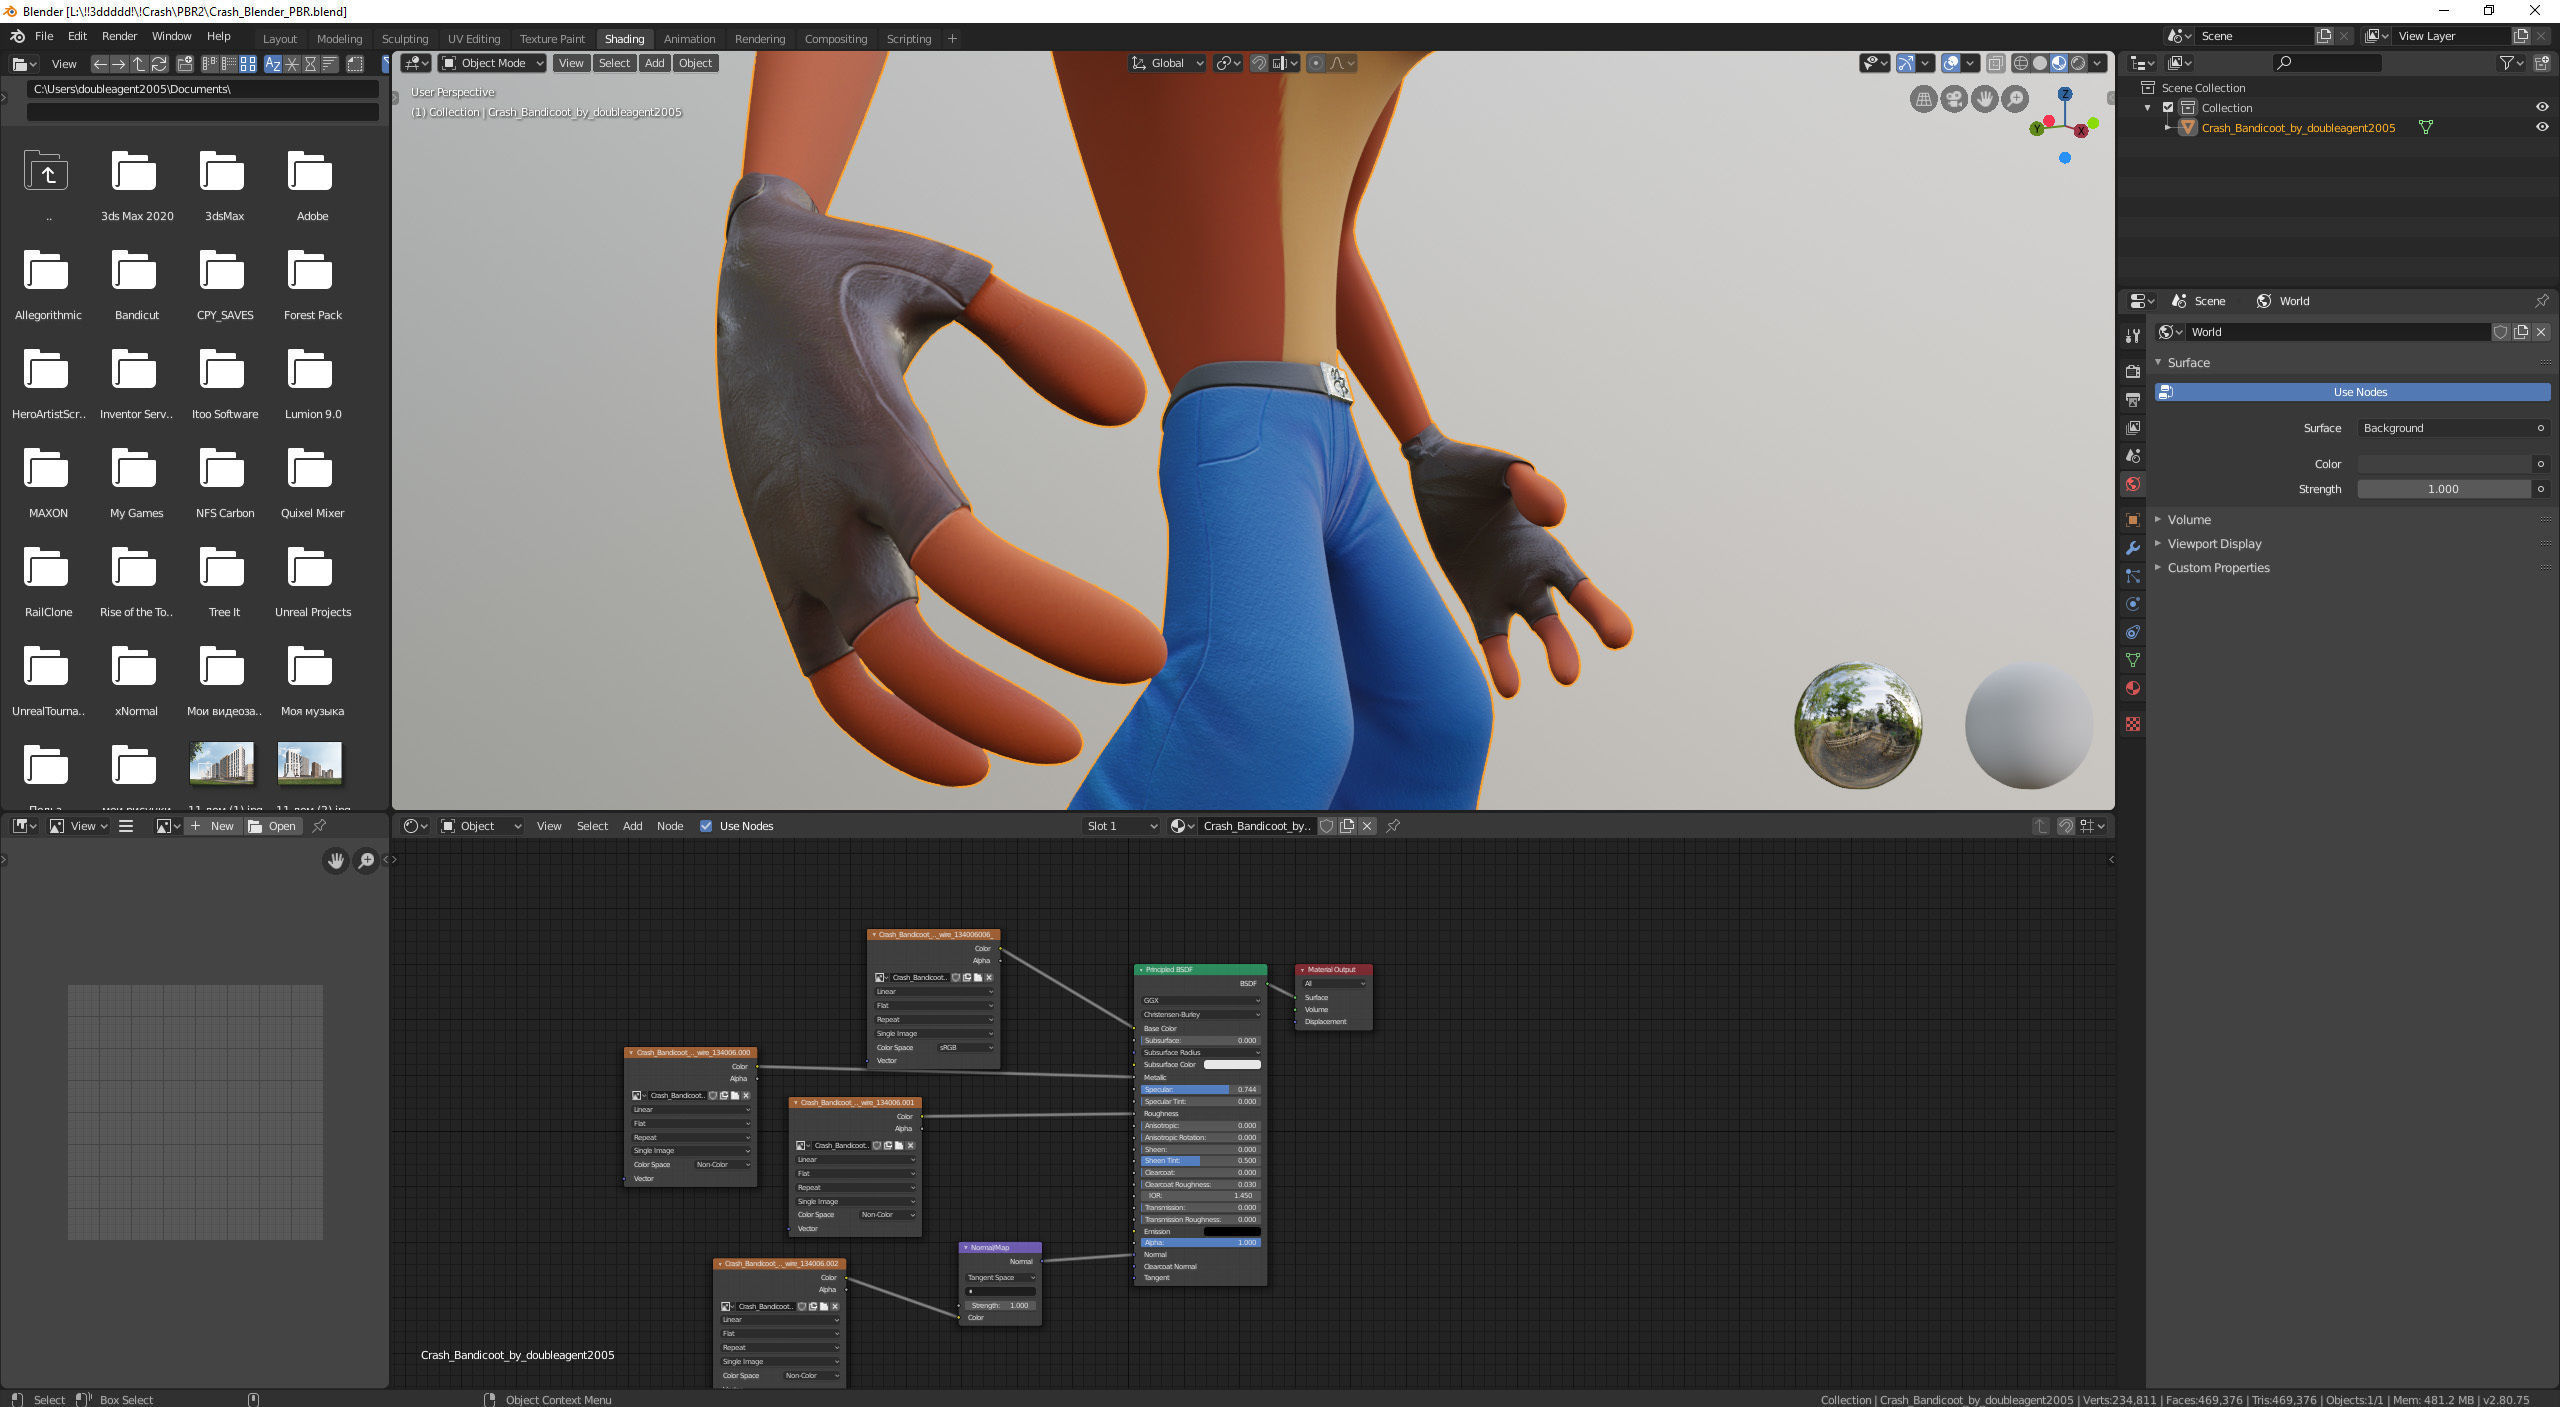Screen dimensions: 2560x1407
Task: Expand the Viewport Display panel
Action: 2214,544
